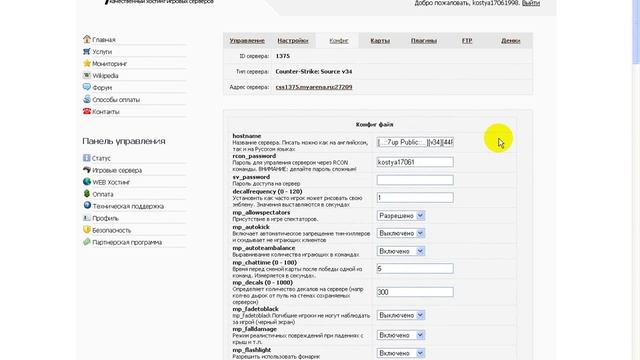
Task: Open the Статус link
Action: [x=101, y=158]
